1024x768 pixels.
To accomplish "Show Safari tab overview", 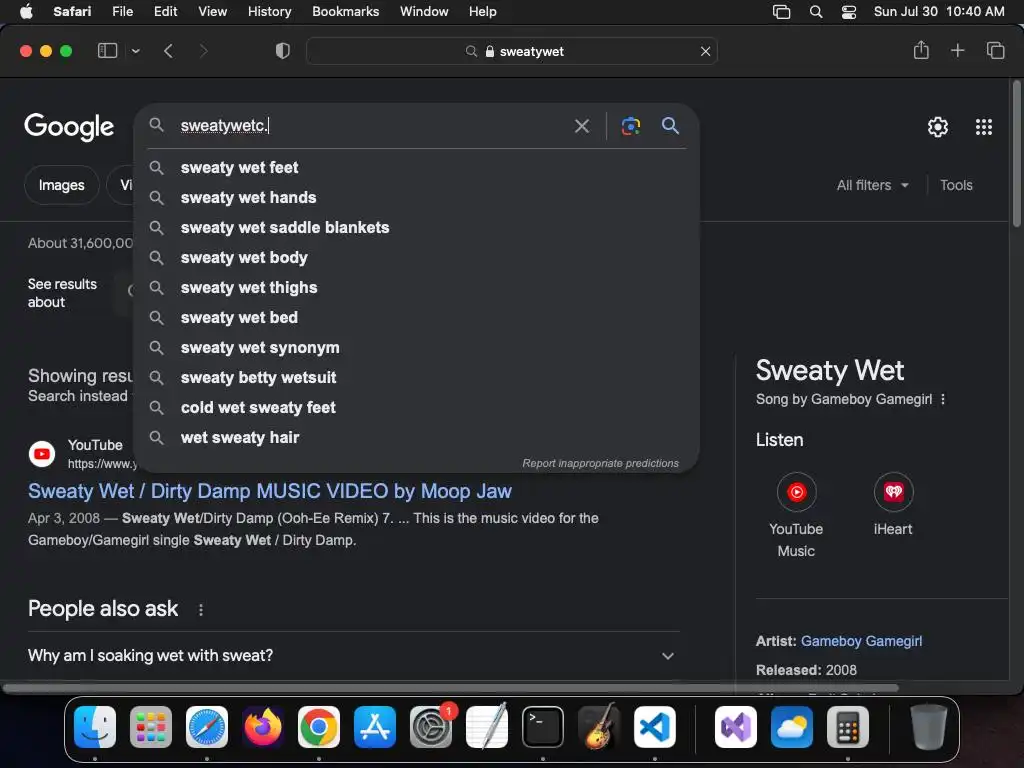I will (995, 50).
